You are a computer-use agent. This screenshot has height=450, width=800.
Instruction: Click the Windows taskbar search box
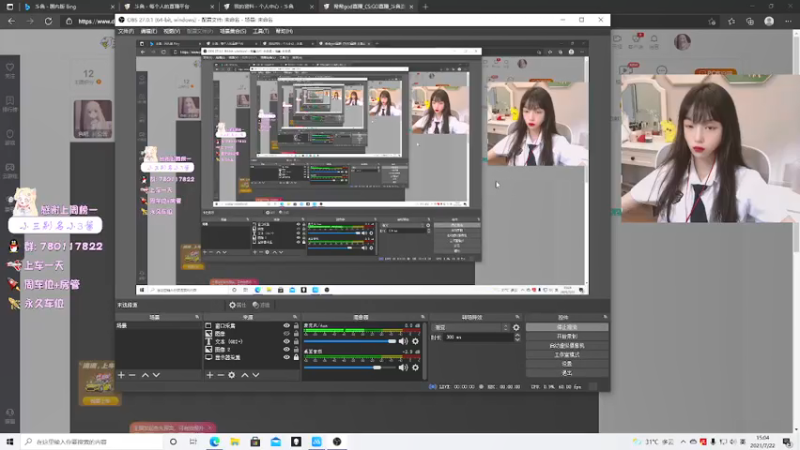coord(92,441)
